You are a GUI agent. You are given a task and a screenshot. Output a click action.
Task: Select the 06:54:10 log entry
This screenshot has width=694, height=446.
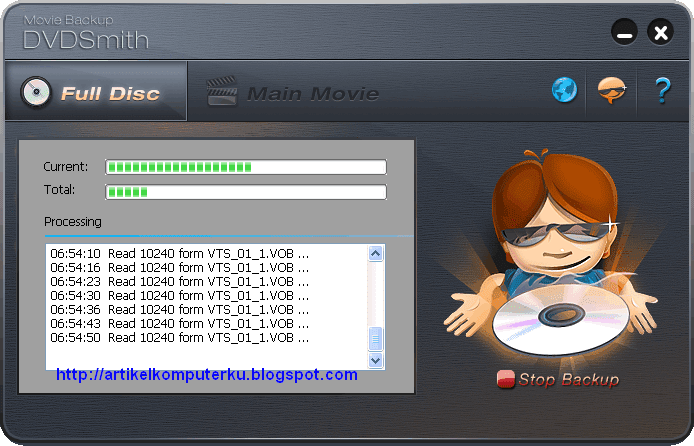(180, 254)
